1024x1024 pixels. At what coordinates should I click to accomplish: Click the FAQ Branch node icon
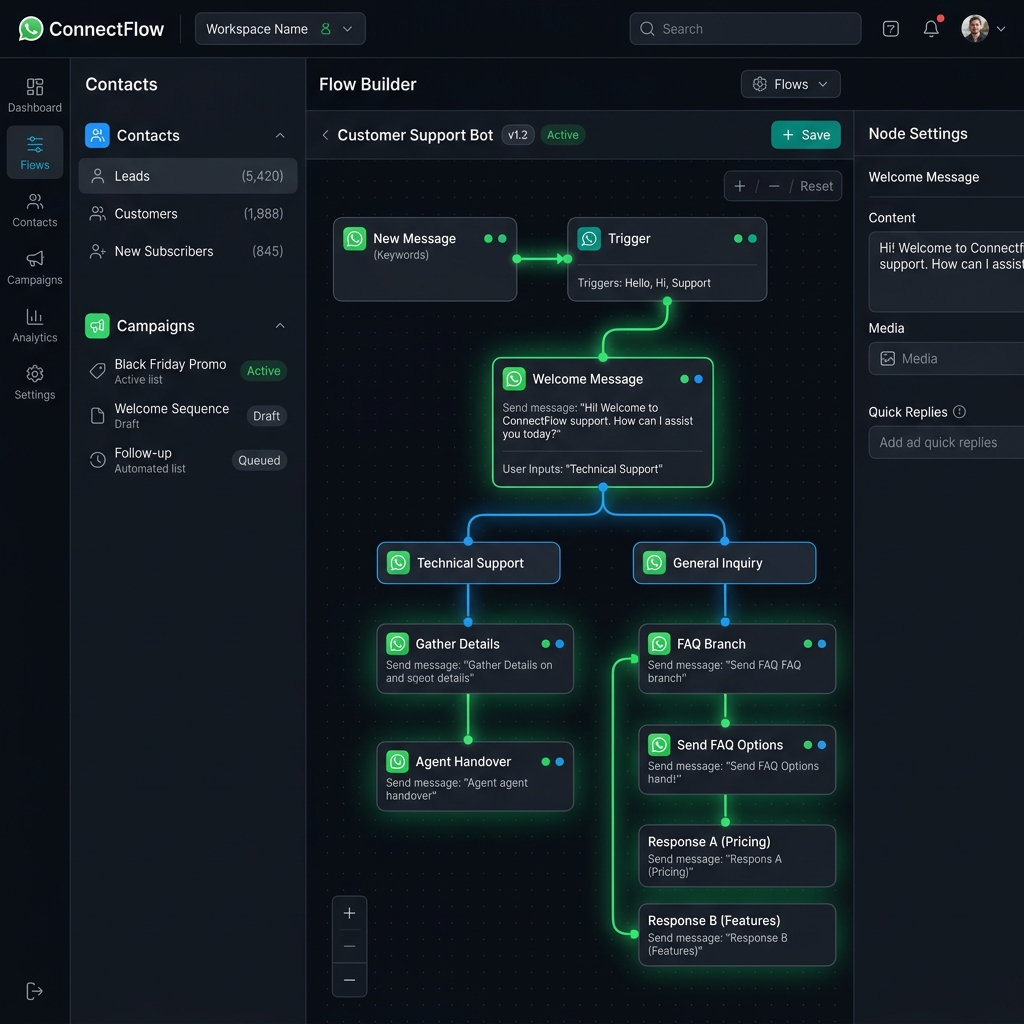659,644
